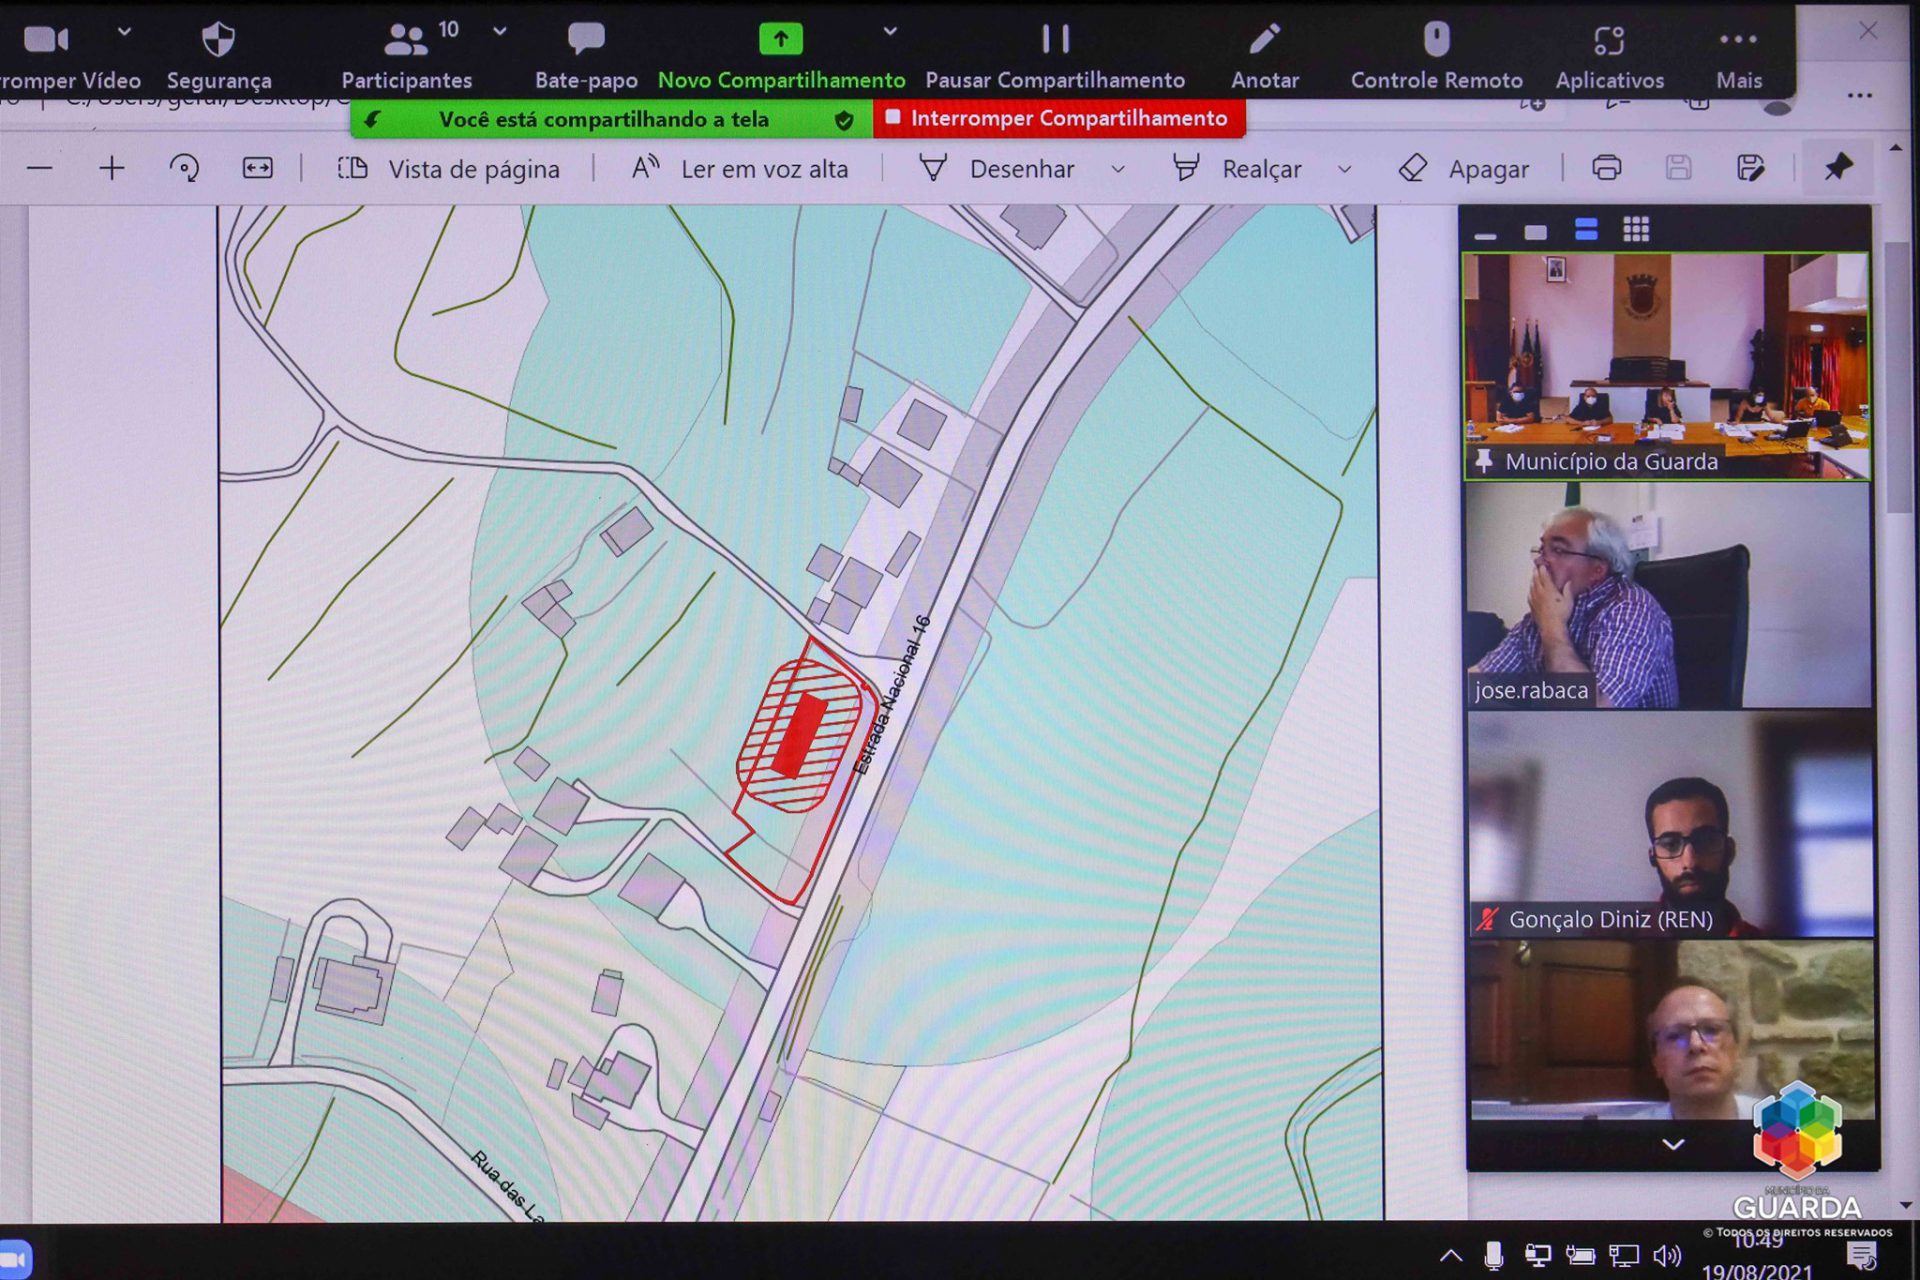Zoom out the PDF with minus icon
The height and width of the screenshot is (1280, 1920).
[40, 168]
